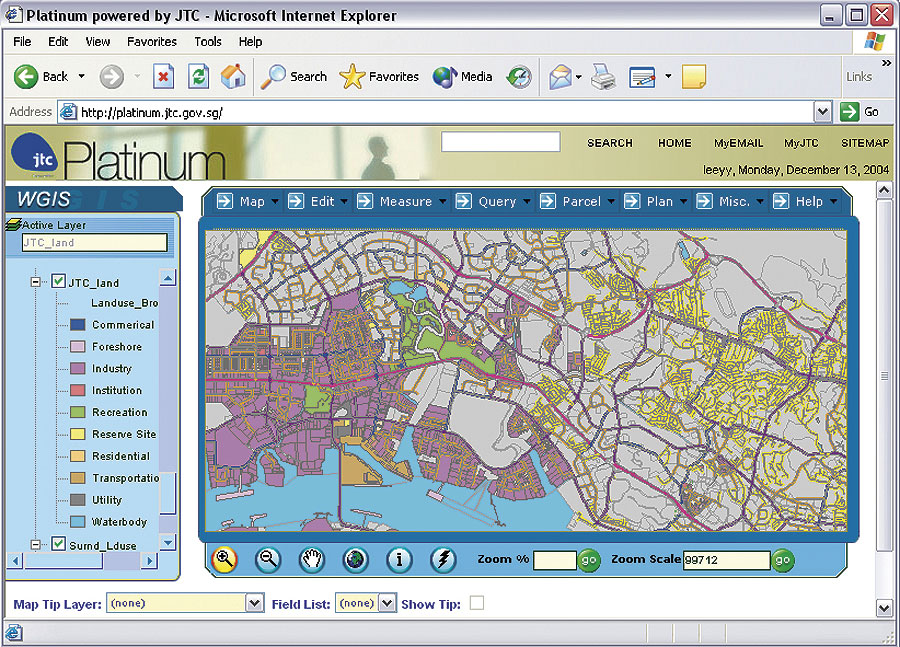
Task: Uncheck the JTC_land layer checkbox
Action: coord(59,281)
